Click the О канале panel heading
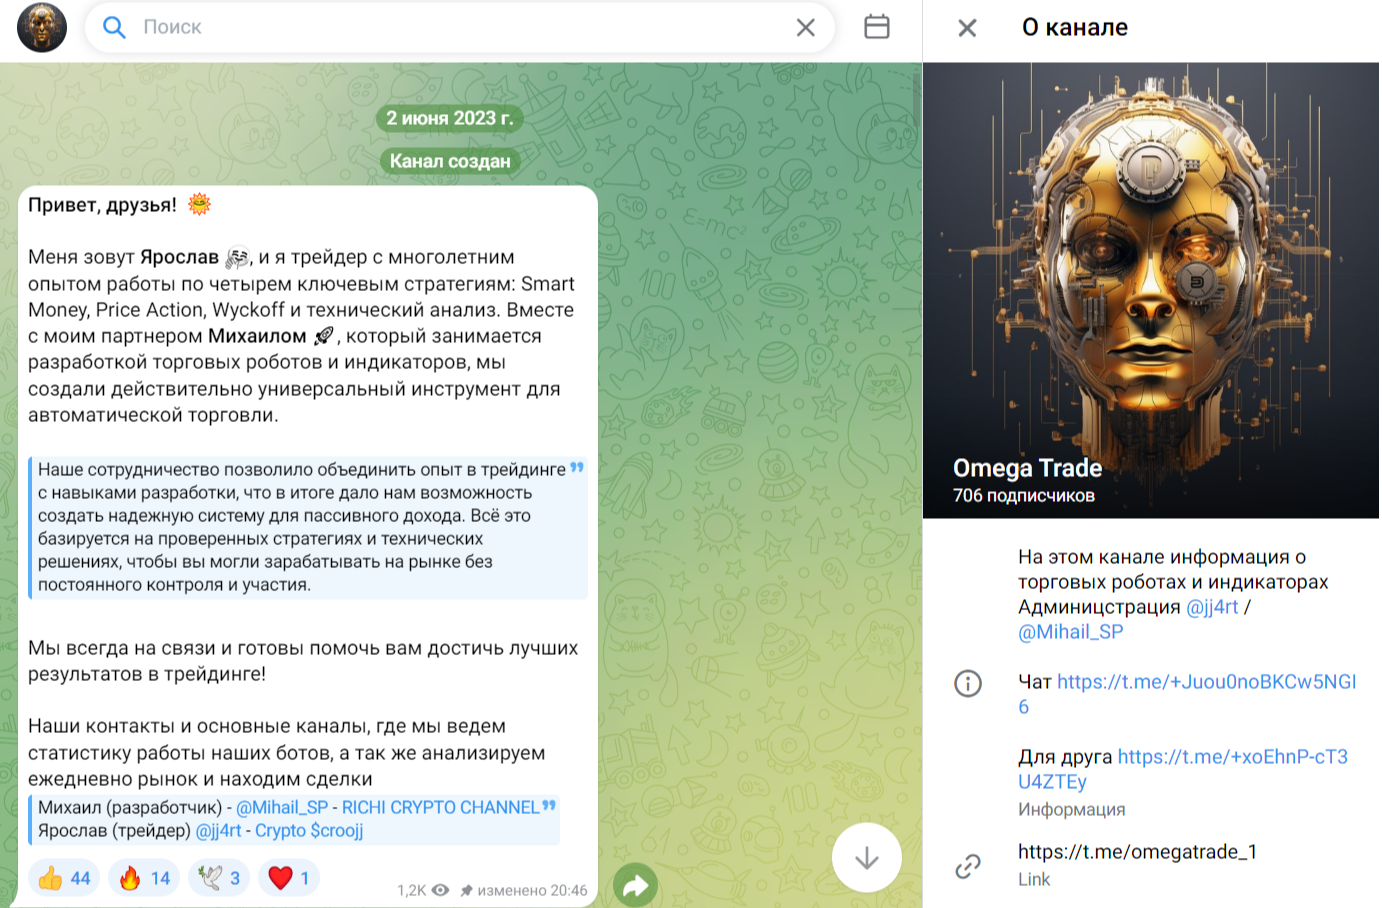The image size is (1382, 908). coord(1075,27)
